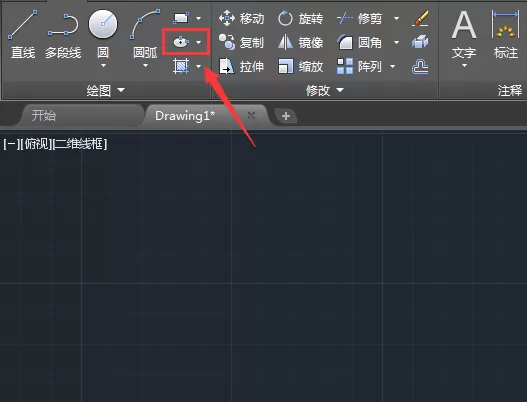
Task: Open the Ellipse tool dropdown arrow
Action: [199, 42]
